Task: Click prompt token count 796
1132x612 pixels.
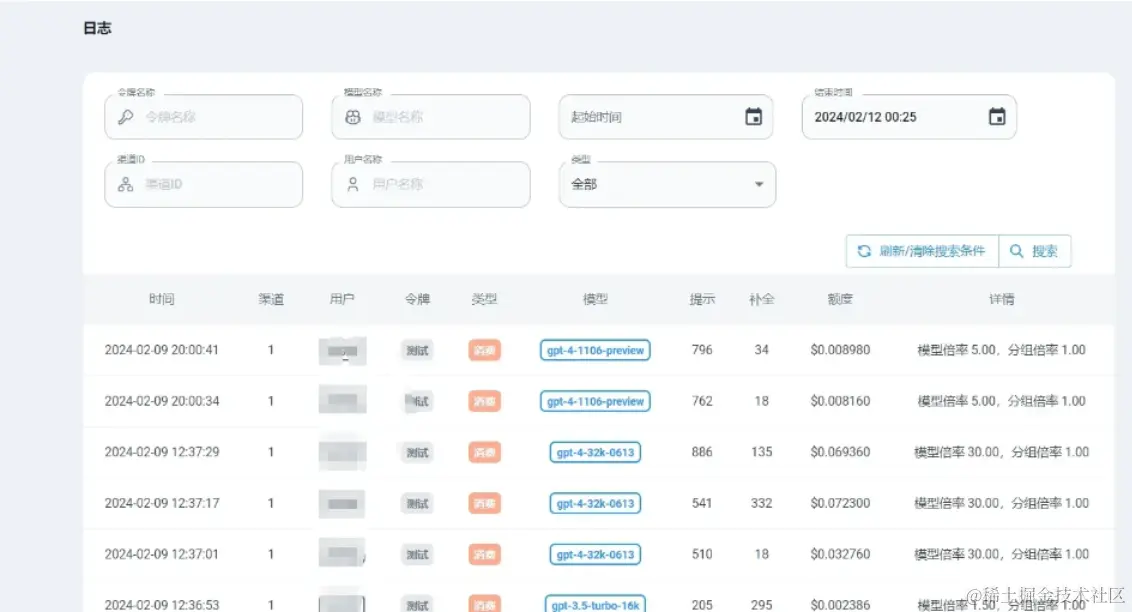Action: (x=702, y=350)
